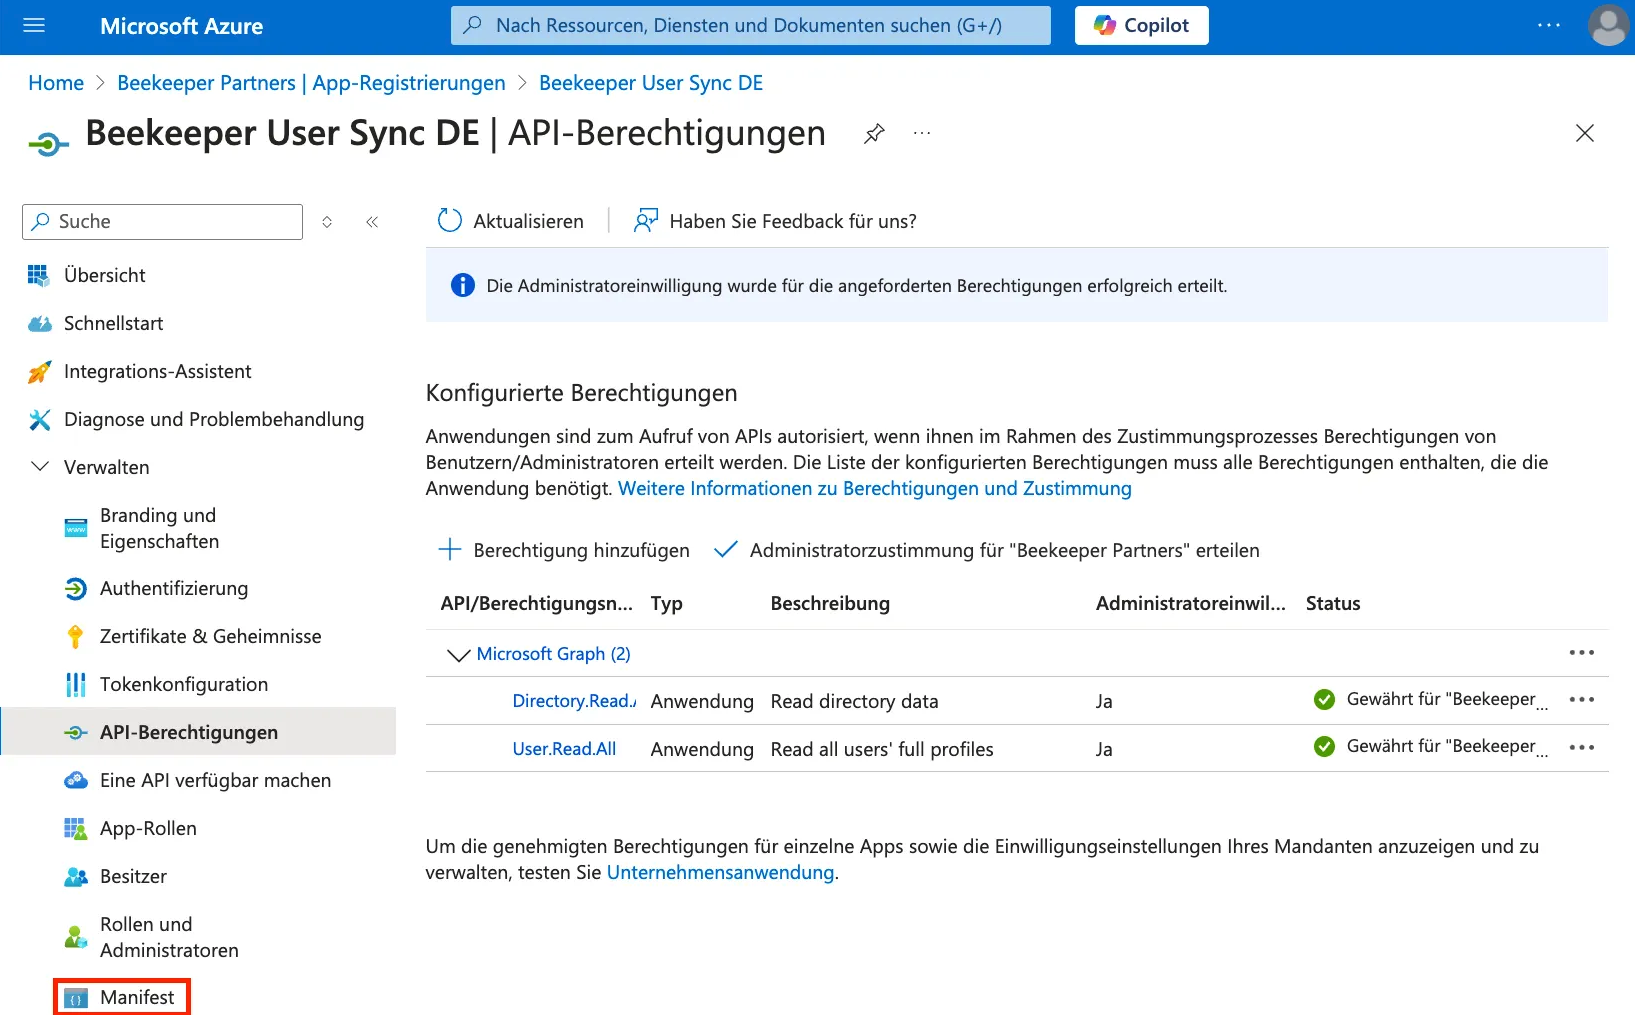Open more options for Directory.Read.All row
The height and width of the screenshot is (1015, 1635).
[x=1582, y=700]
